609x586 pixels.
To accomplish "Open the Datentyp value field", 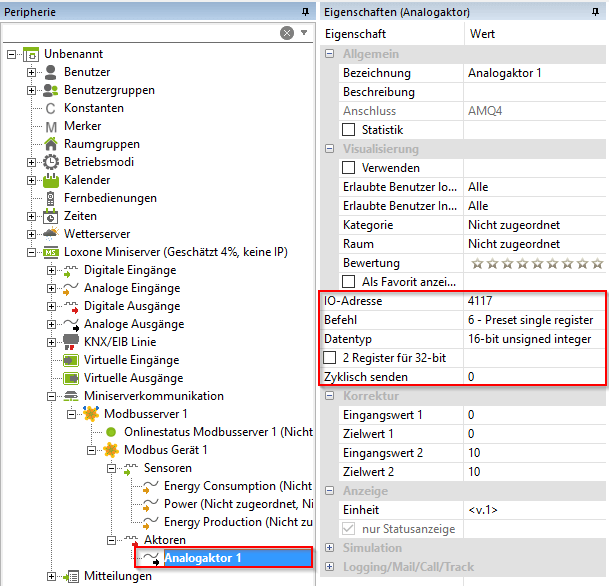I will tap(533, 339).
